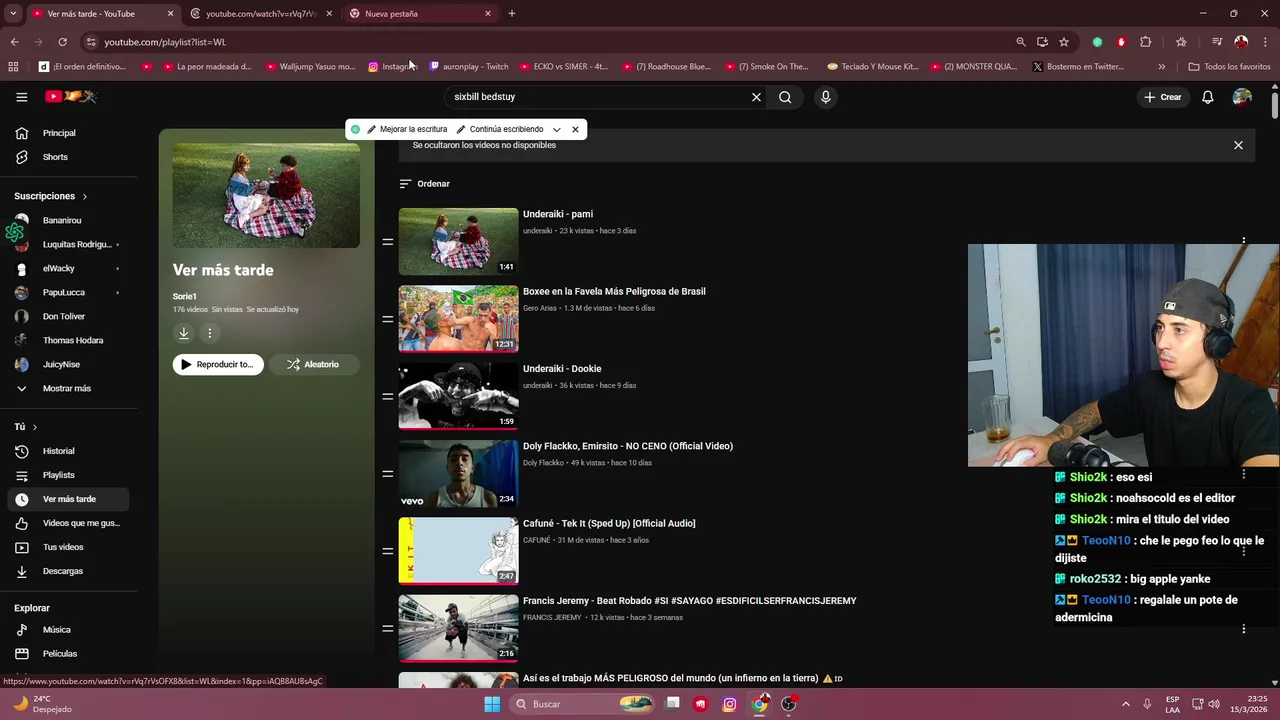Switch to youtube.com/watch browser tab
1280x720 pixels.
tap(260, 14)
